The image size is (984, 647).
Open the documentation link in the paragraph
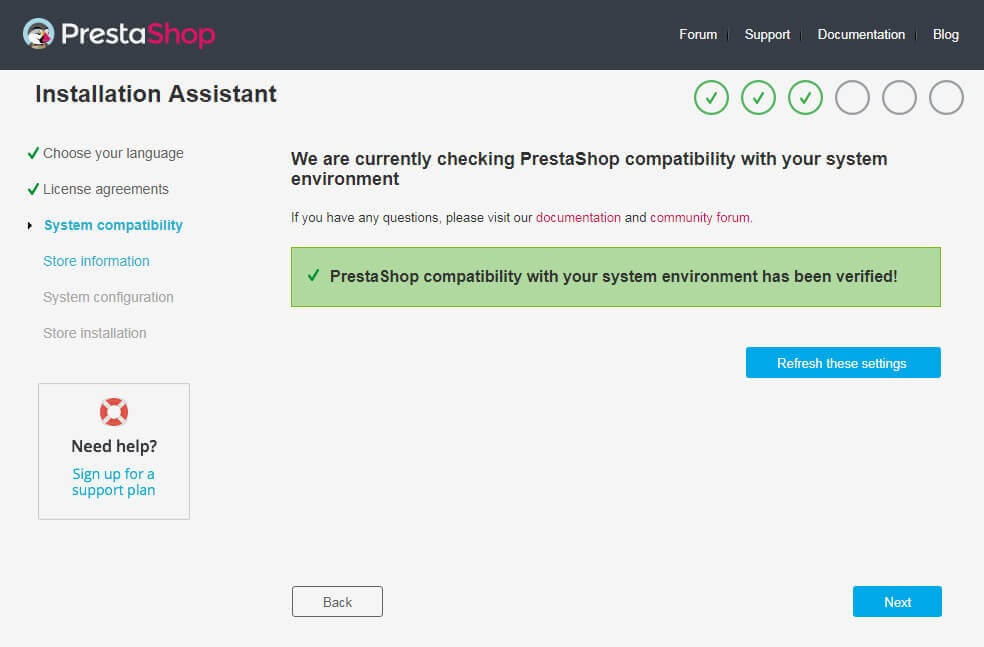[578, 217]
